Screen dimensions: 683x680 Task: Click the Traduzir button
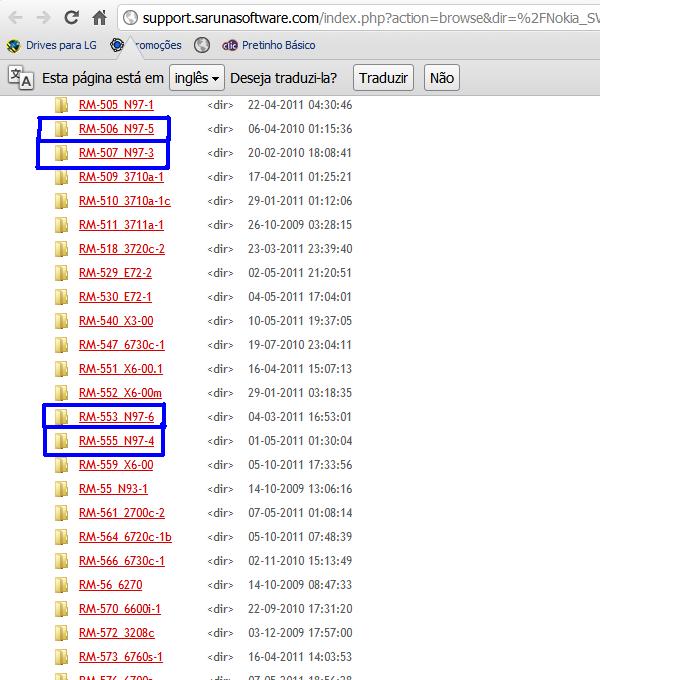[x=383, y=78]
